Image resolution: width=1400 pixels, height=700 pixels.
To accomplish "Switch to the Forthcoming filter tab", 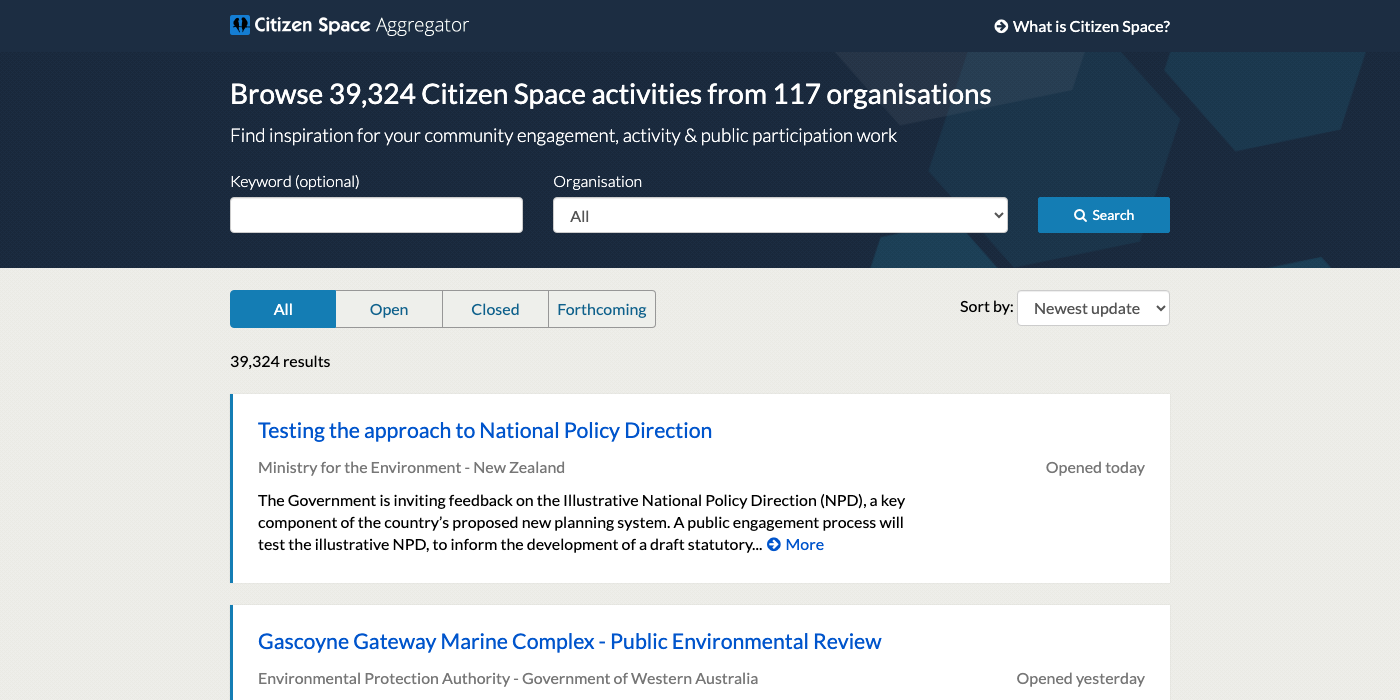I will click(602, 309).
